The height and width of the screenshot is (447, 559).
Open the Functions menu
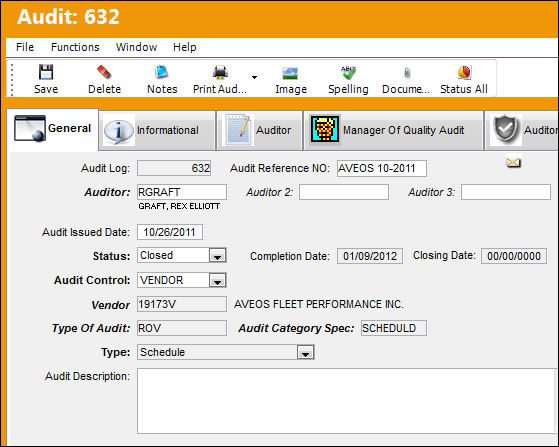[75, 47]
